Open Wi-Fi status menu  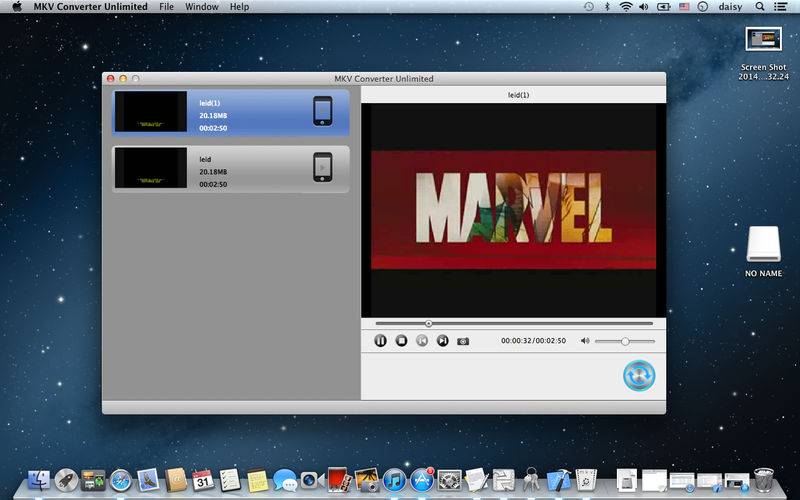coord(626,7)
